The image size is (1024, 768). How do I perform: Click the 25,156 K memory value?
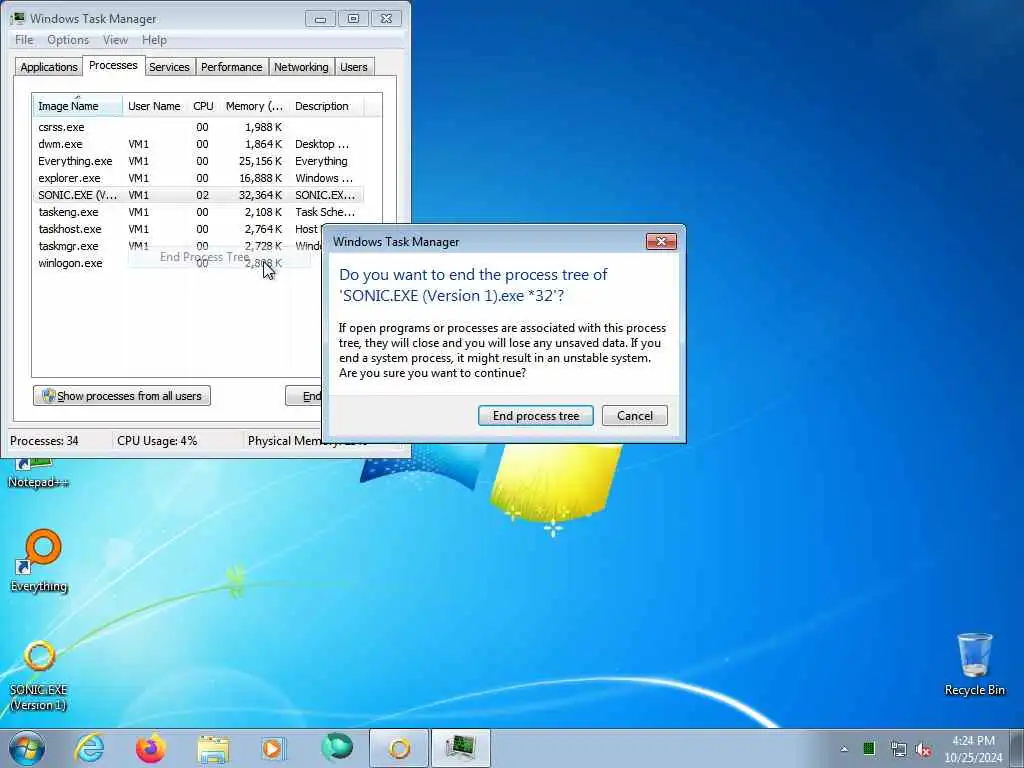tap(261, 161)
